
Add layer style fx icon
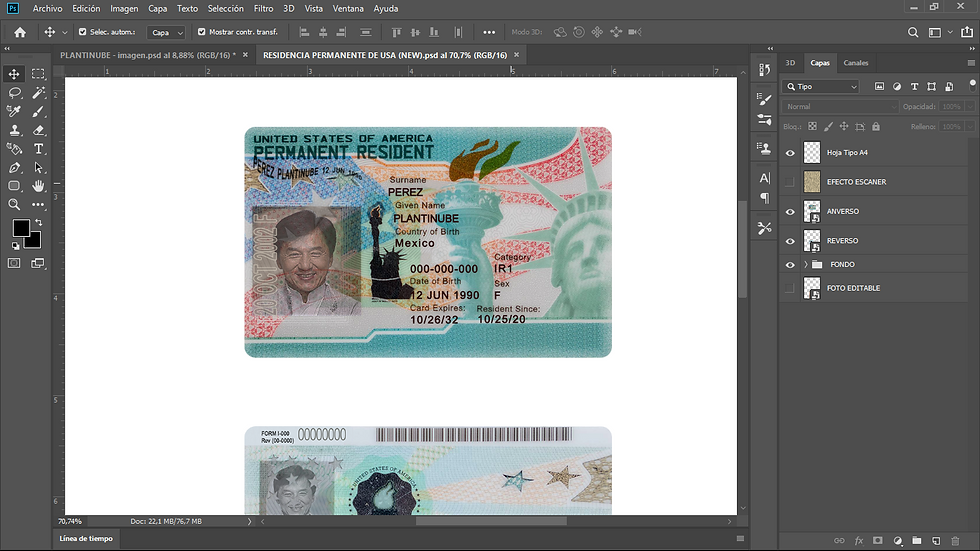859,540
